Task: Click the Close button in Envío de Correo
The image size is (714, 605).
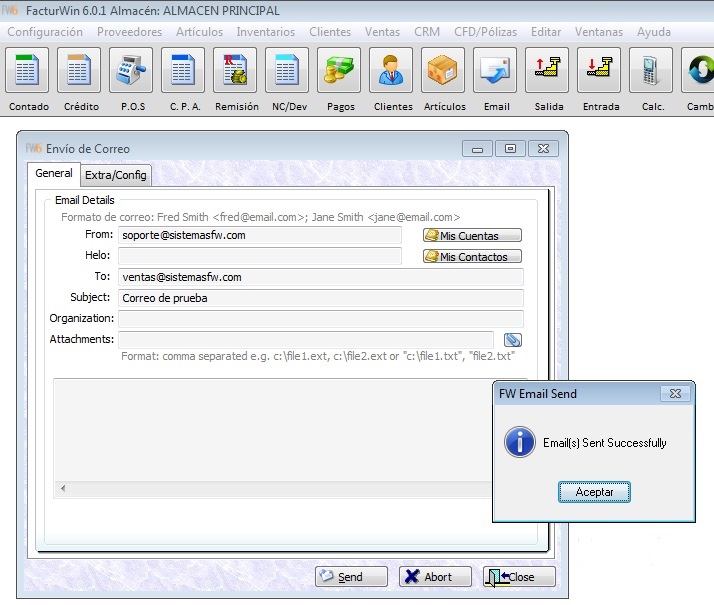Action: [519, 577]
